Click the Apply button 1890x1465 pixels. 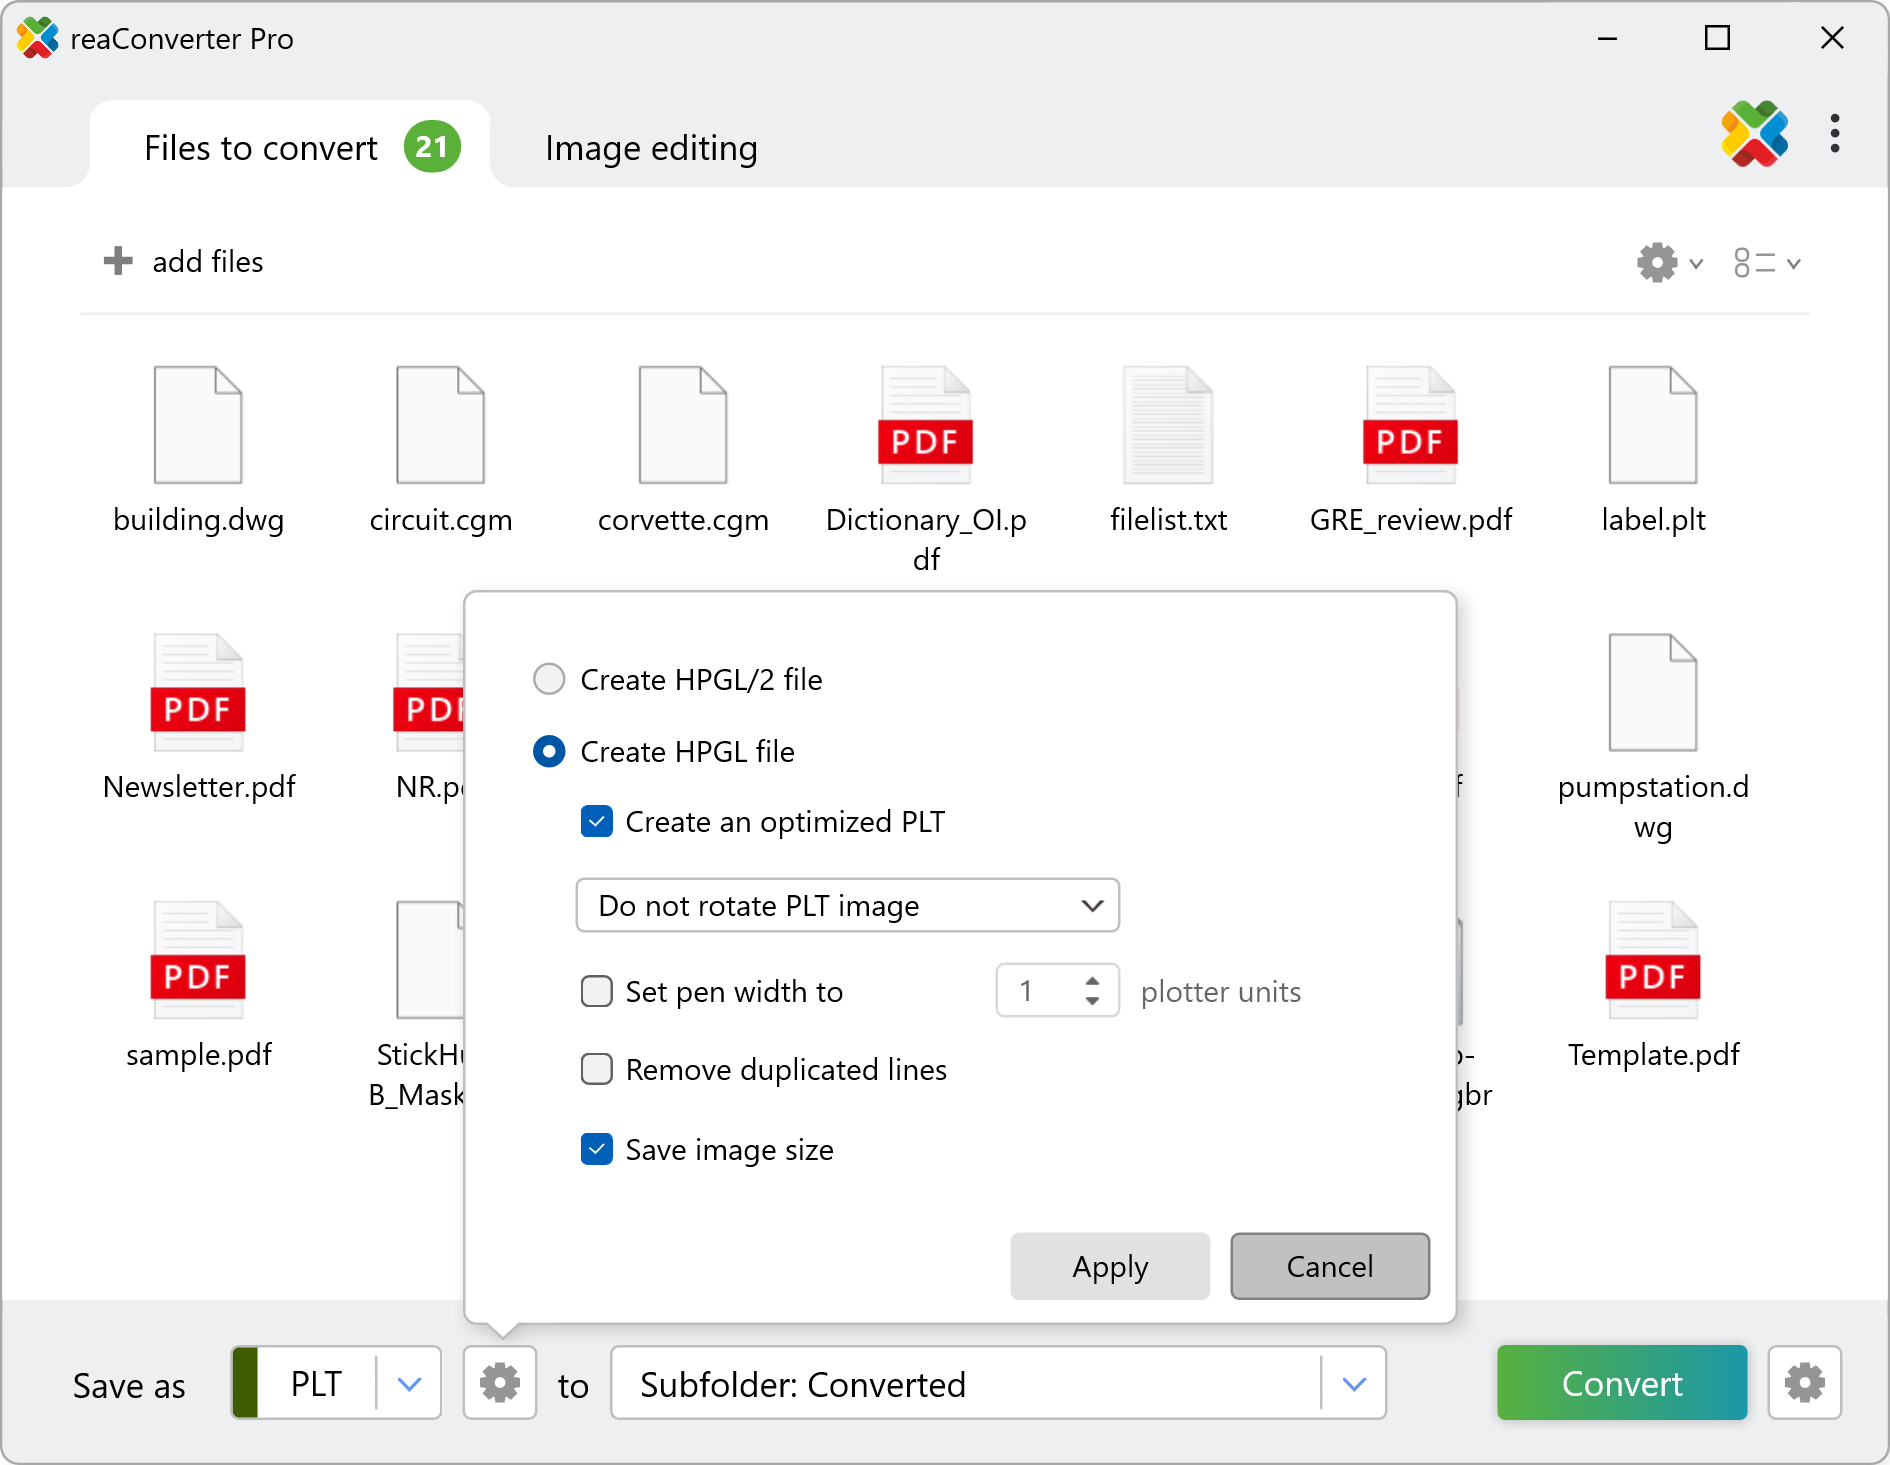pyautogui.click(x=1109, y=1266)
